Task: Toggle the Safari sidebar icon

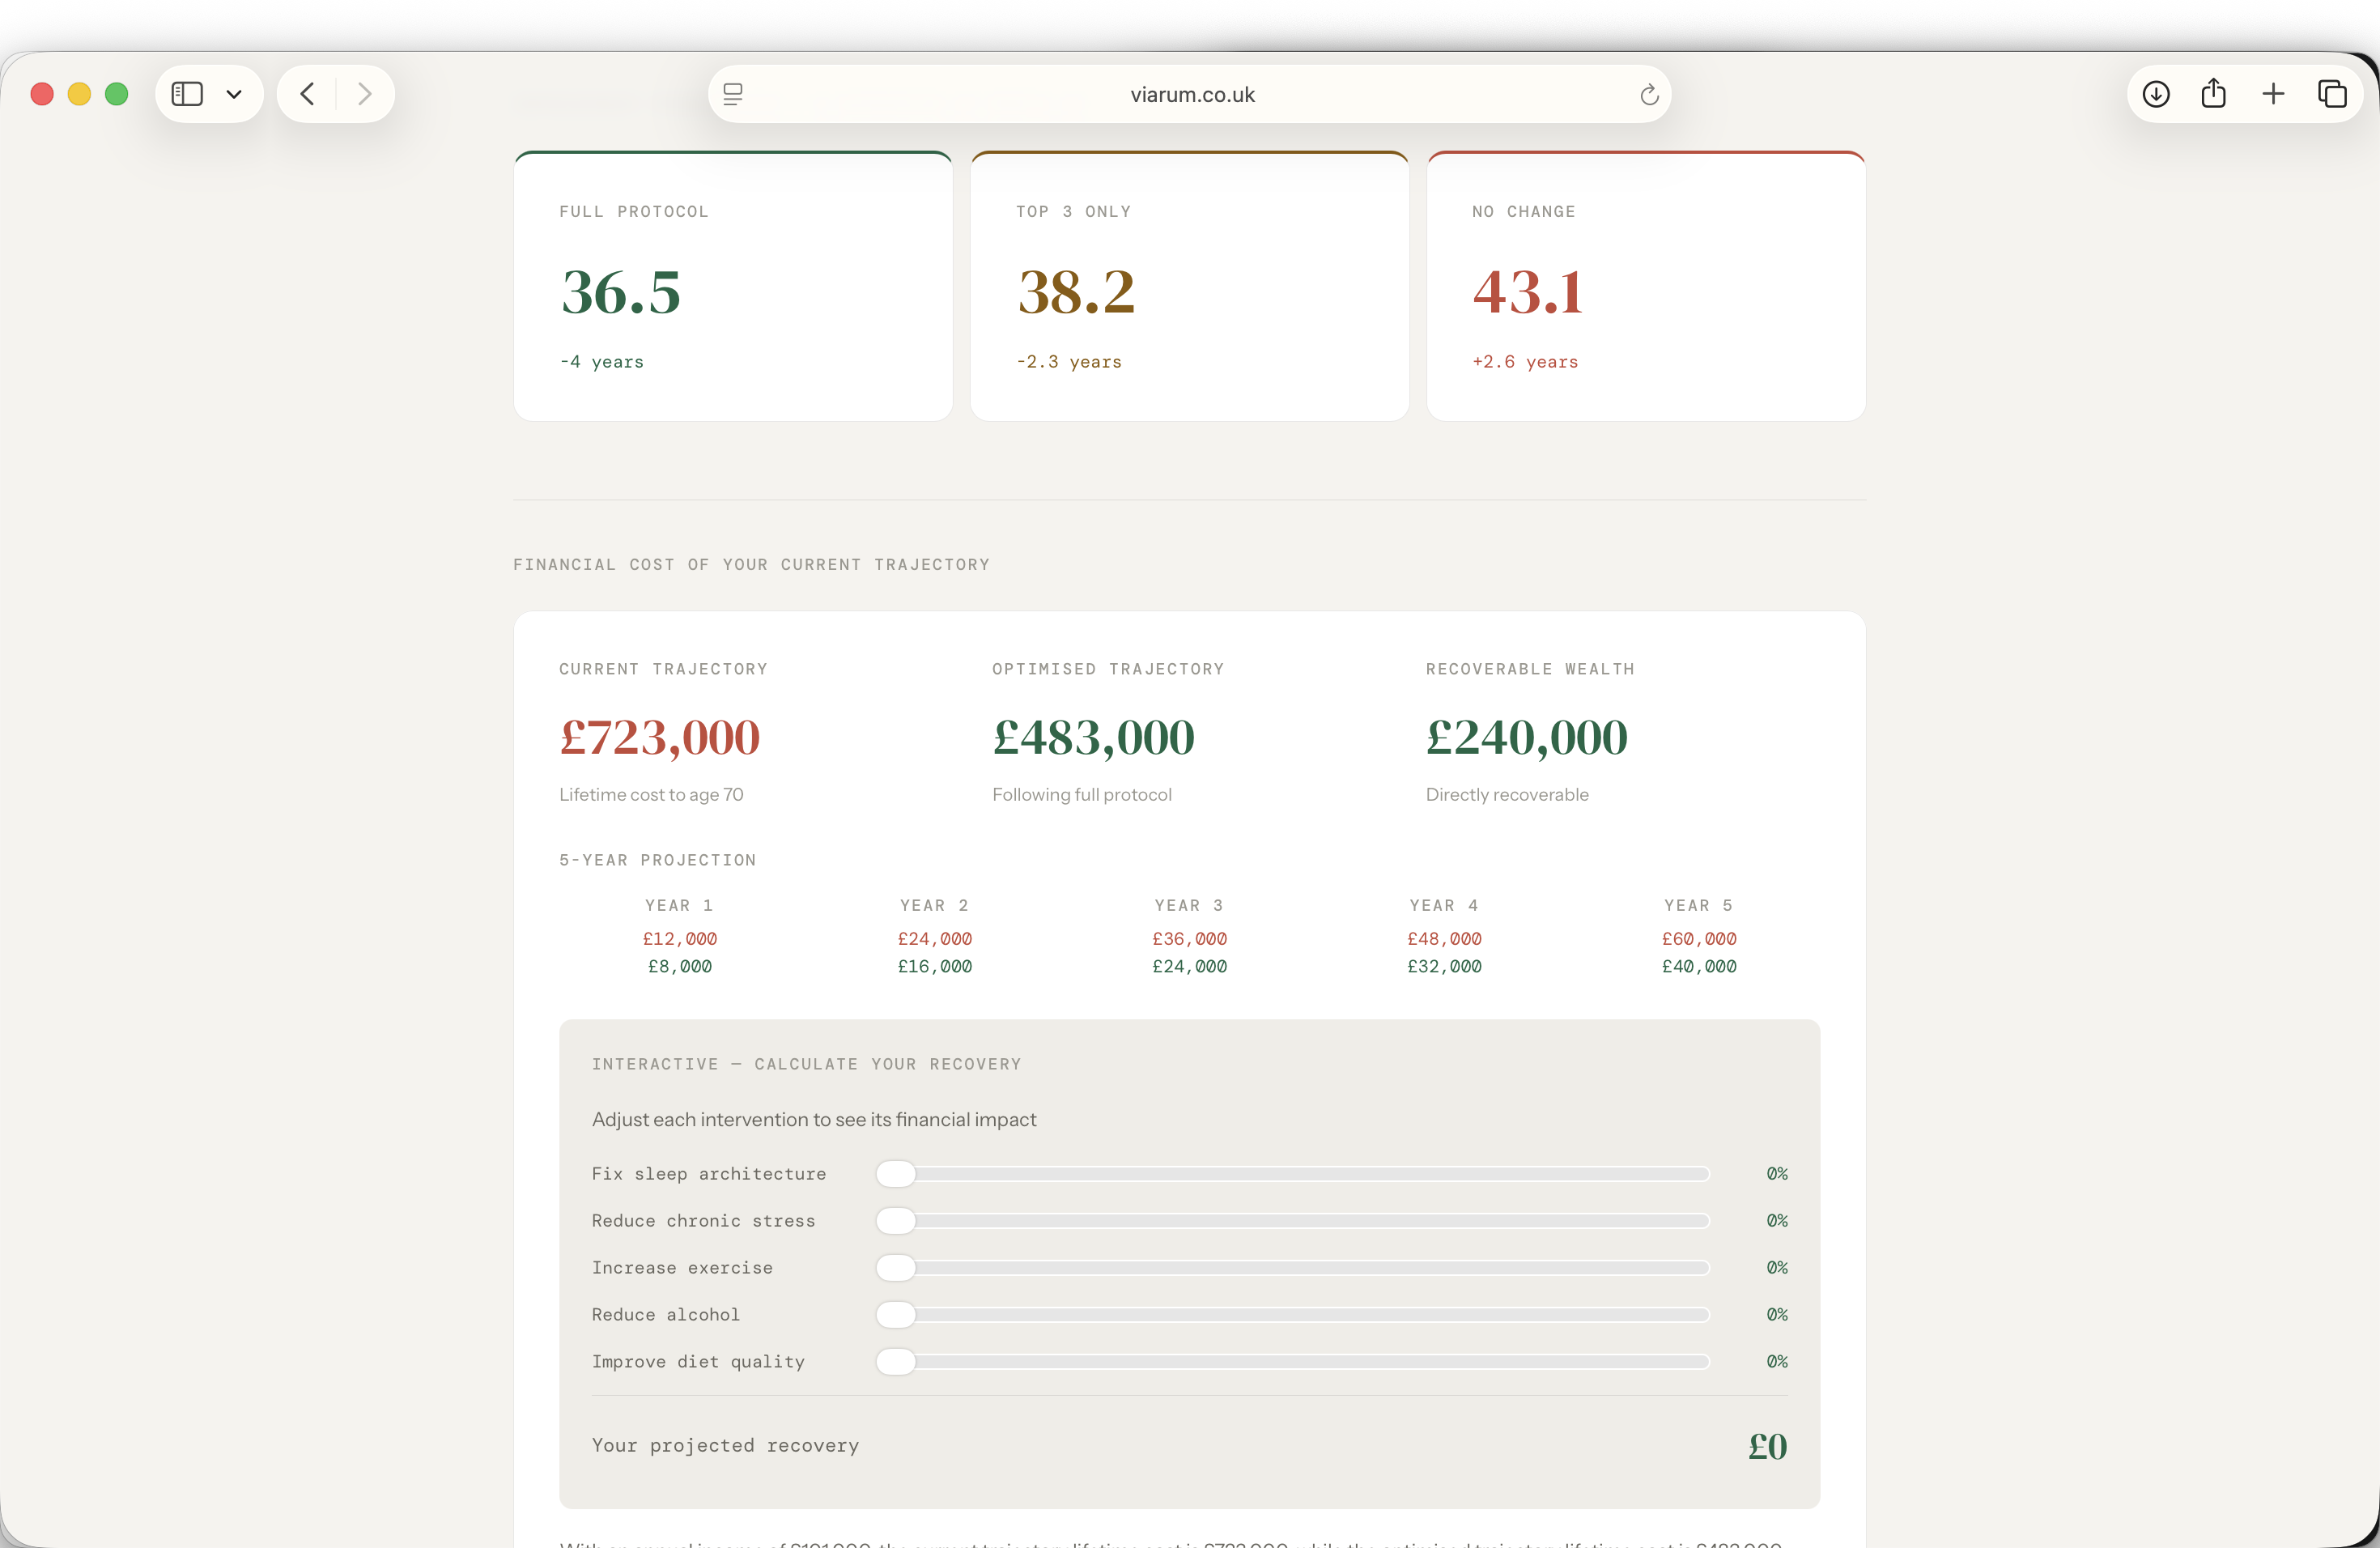Action: point(187,94)
